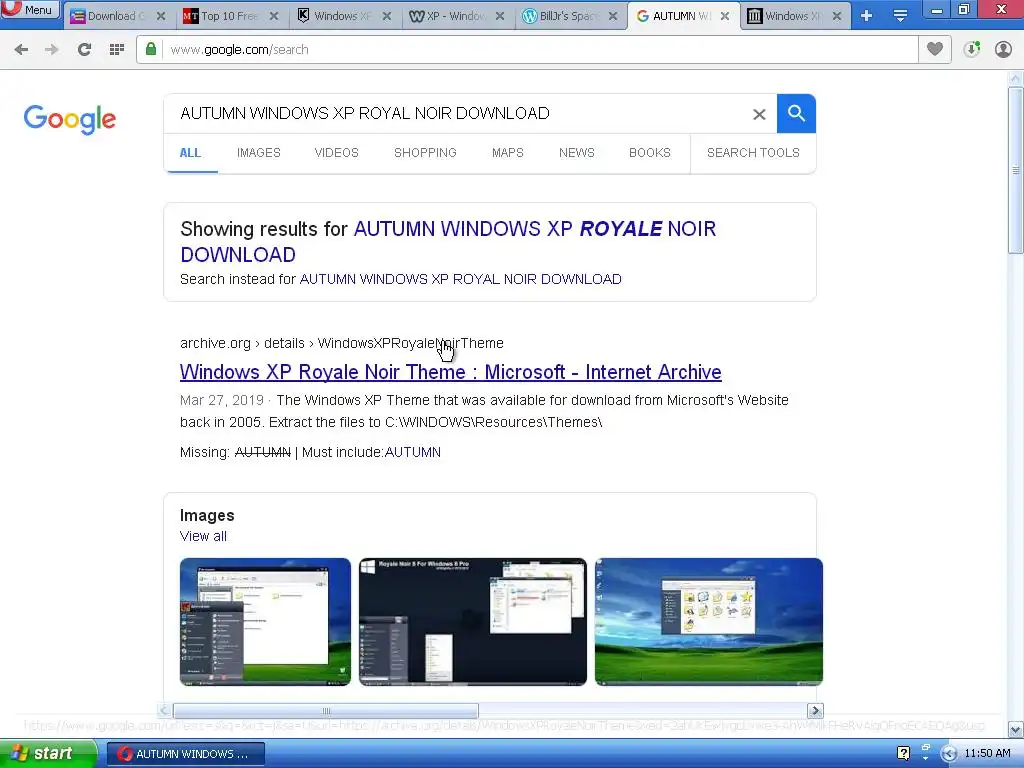Click the Must include AUTUMN link

[413, 452]
